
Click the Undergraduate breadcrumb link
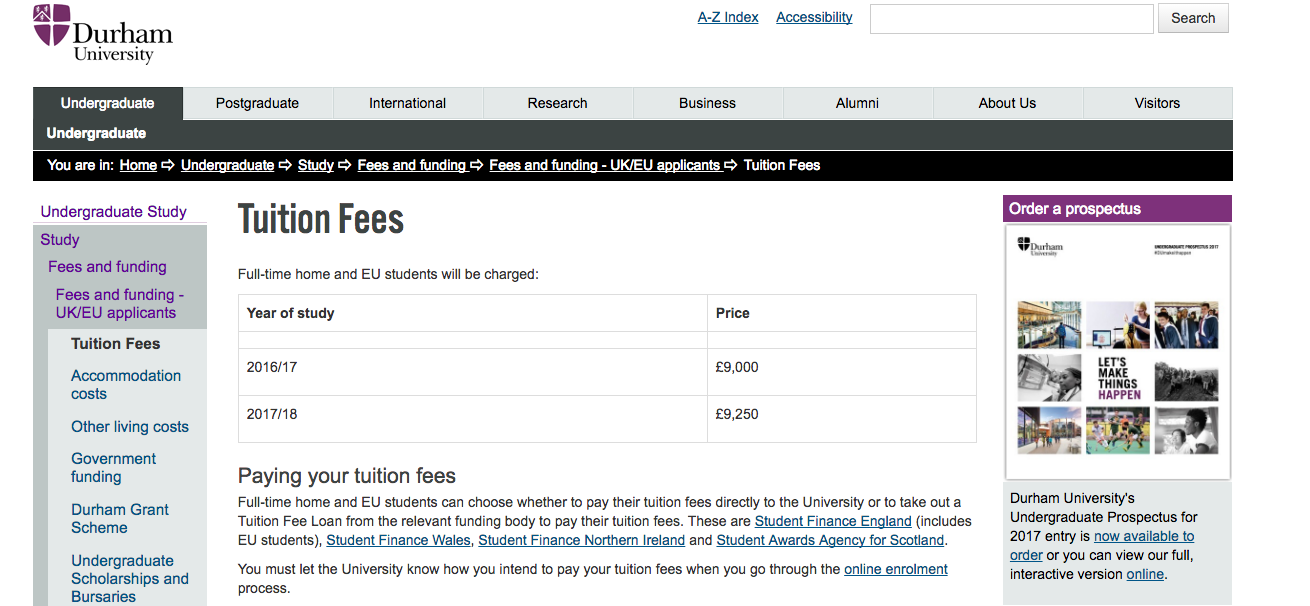point(227,165)
